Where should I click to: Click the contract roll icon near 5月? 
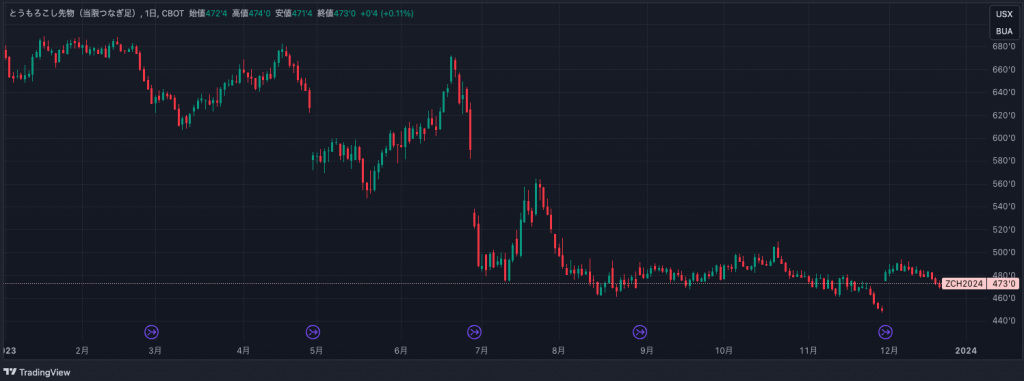[313, 332]
